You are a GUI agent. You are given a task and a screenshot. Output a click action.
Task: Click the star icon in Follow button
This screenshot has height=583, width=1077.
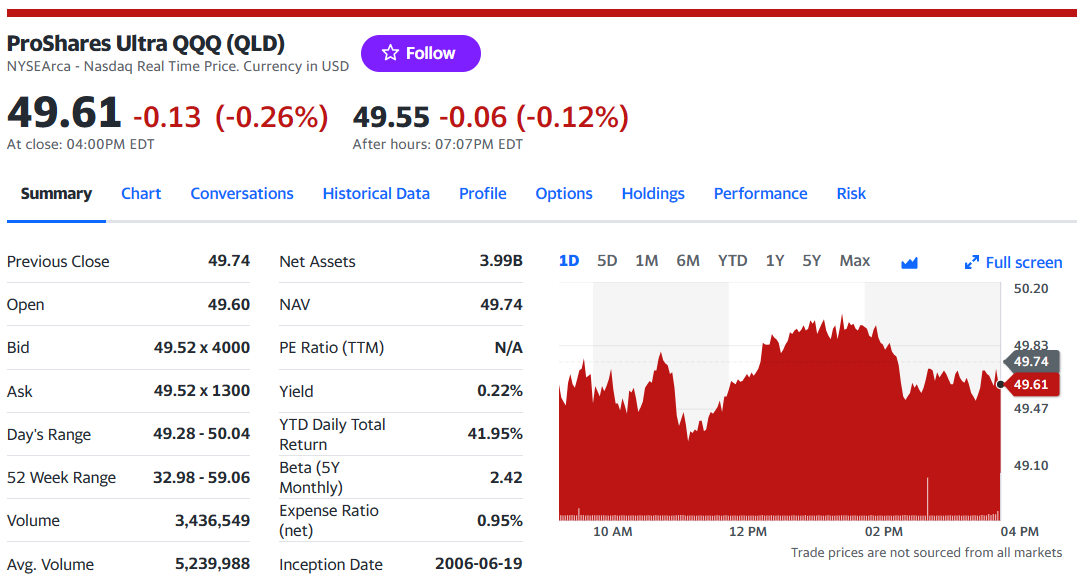click(390, 53)
